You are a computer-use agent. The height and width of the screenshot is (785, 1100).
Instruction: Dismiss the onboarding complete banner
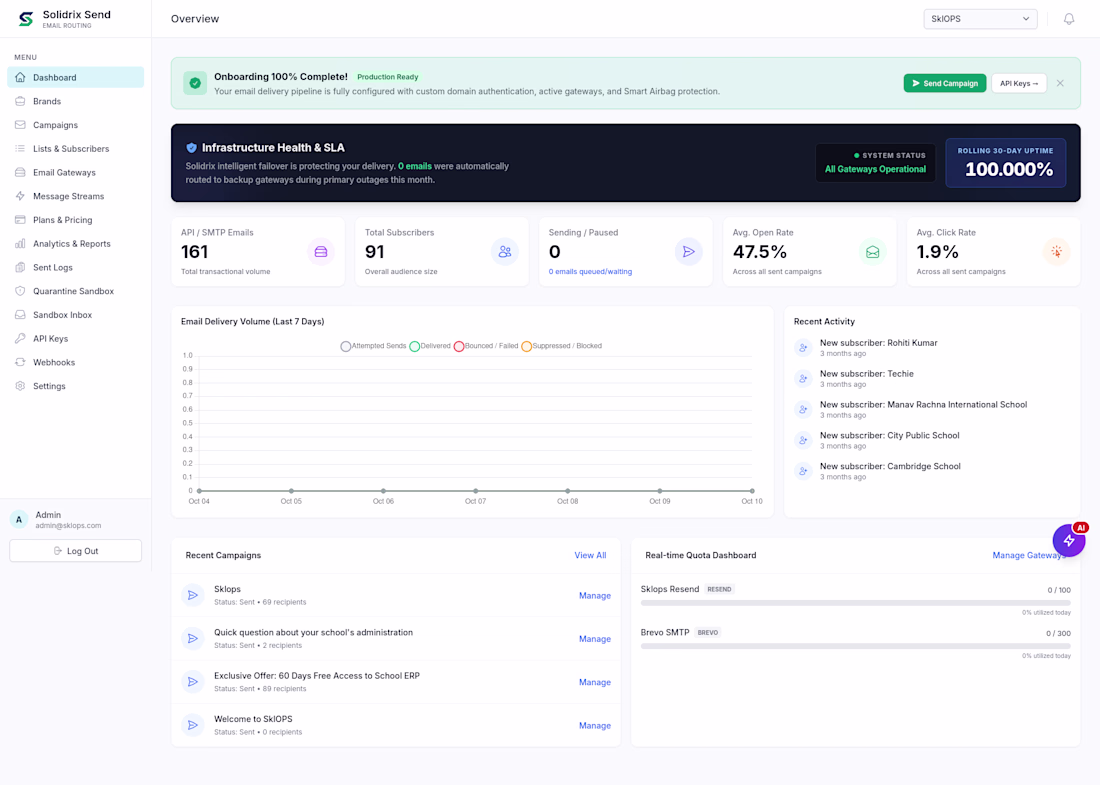(x=1060, y=83)
